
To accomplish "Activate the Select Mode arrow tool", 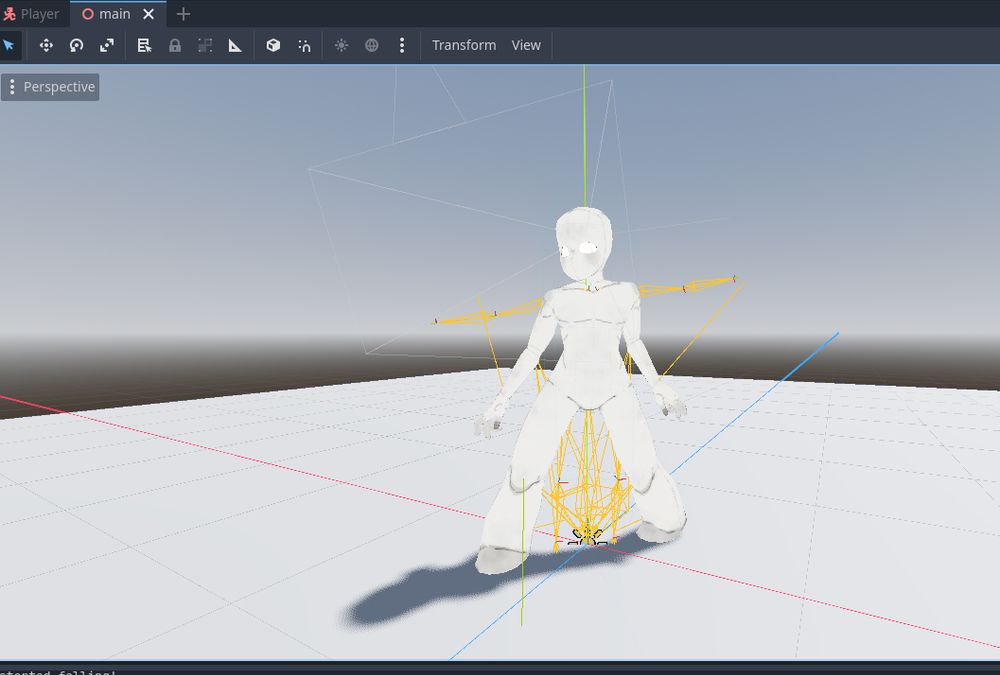I will 9,45.
